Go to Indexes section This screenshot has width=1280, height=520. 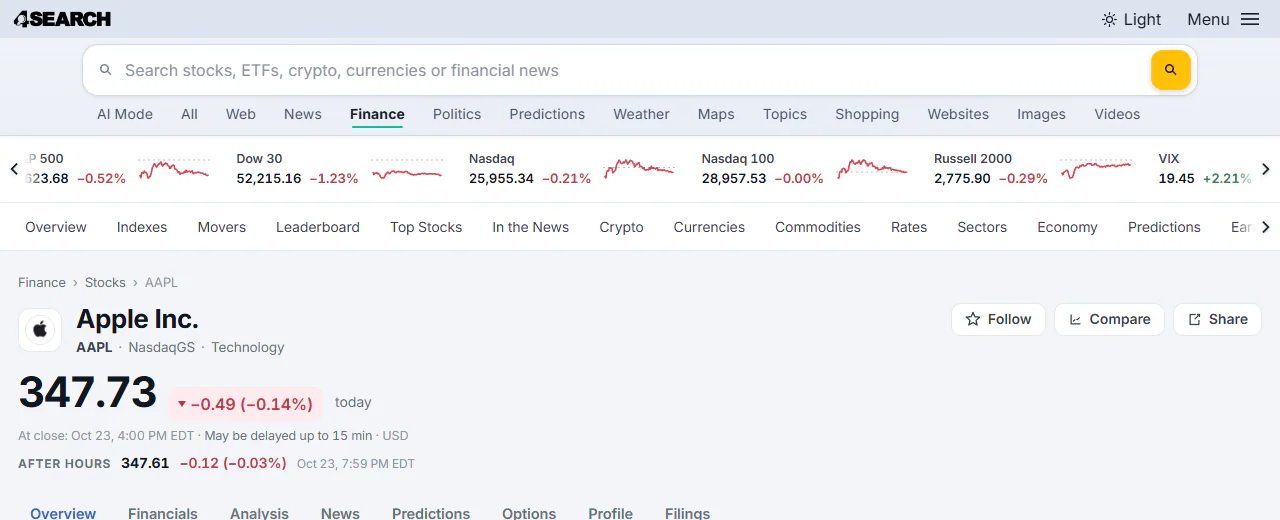[x=142, y=227]
